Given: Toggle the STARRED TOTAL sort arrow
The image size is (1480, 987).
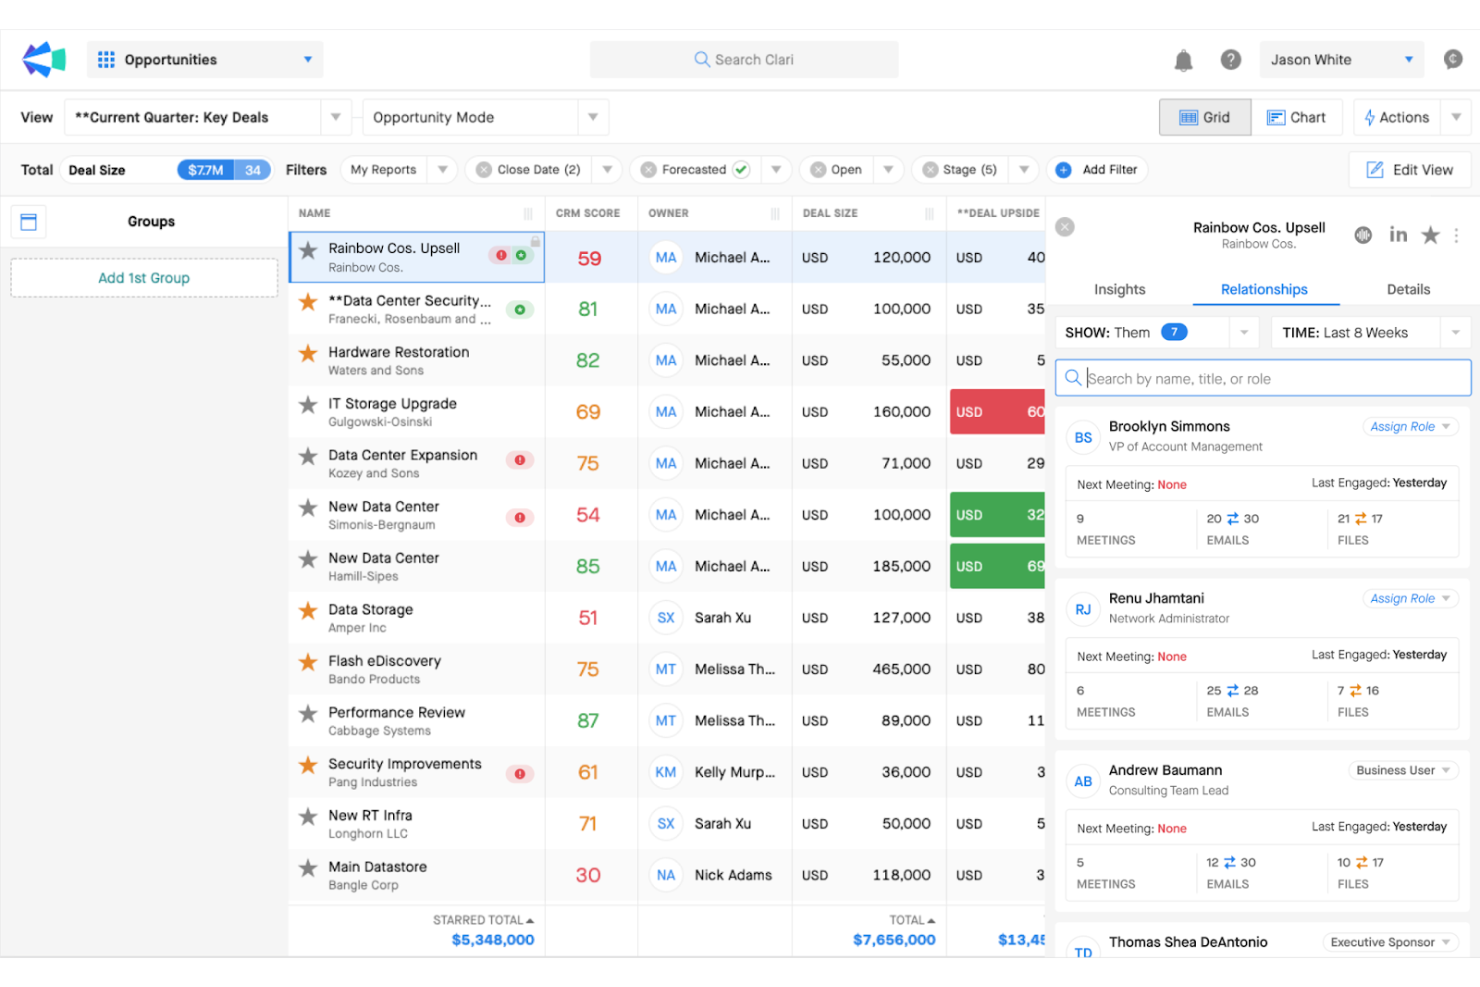Looking at the screenshot, I should click(530, 920).
